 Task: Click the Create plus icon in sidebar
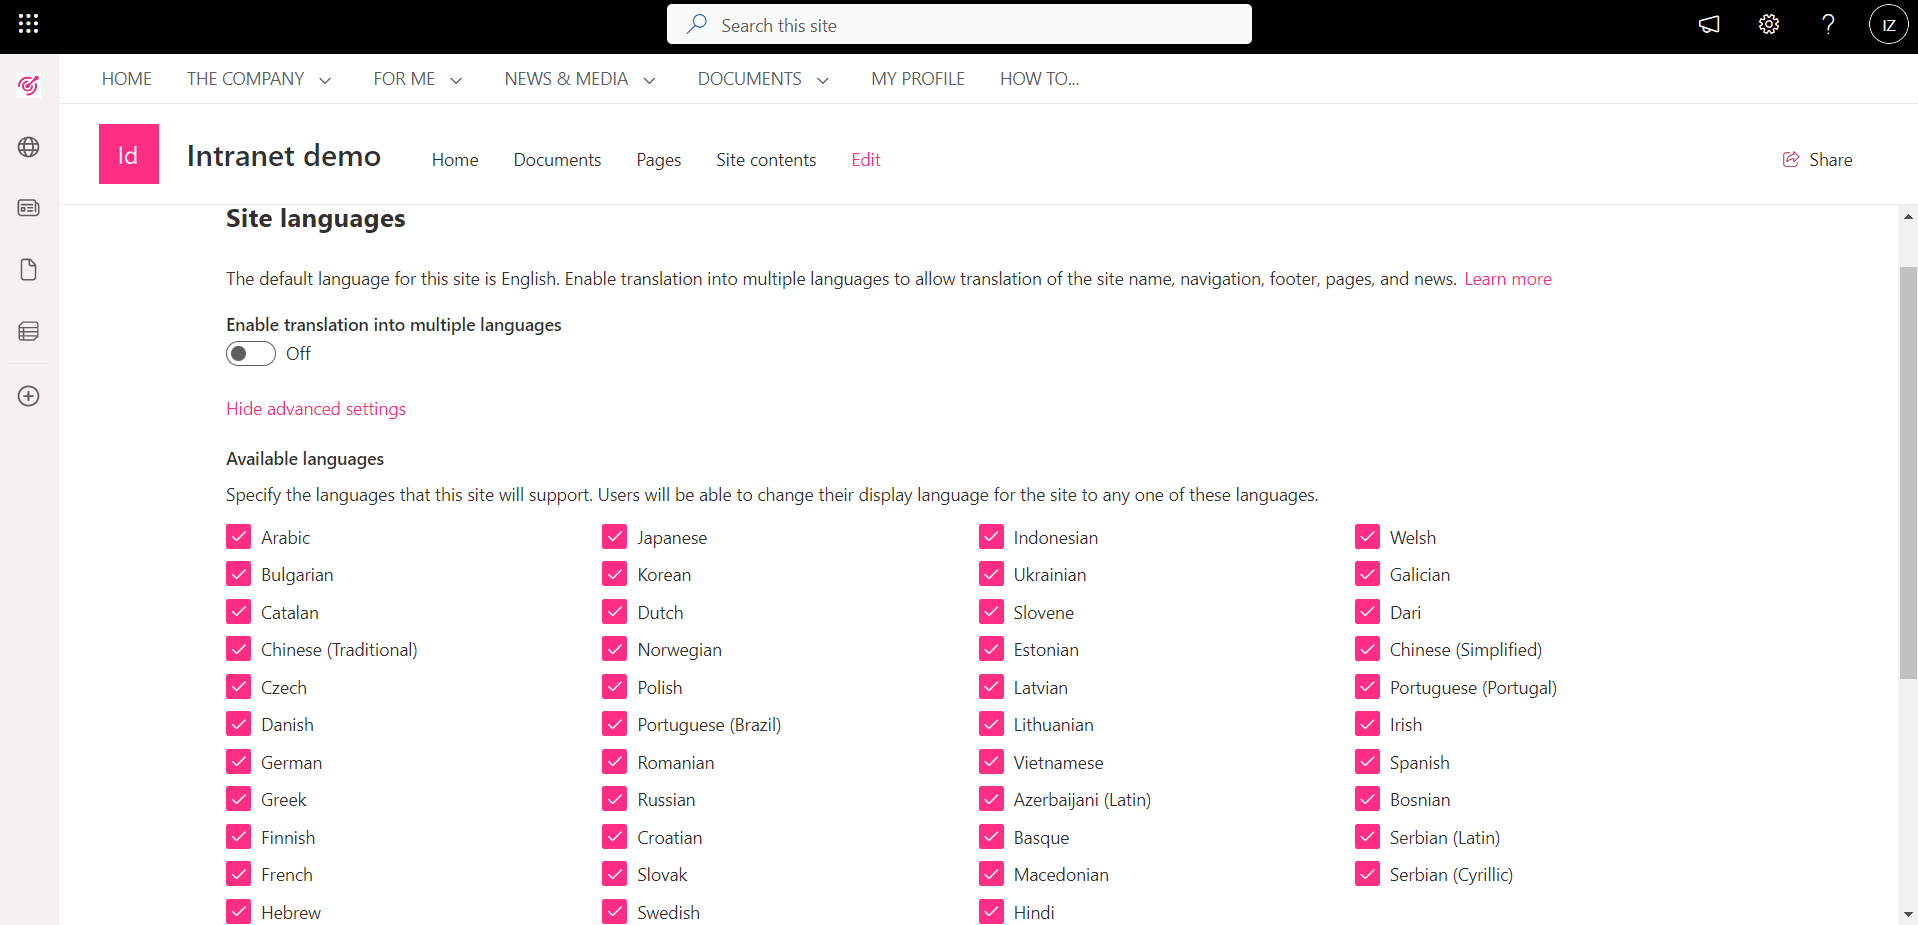pos(29,396)
